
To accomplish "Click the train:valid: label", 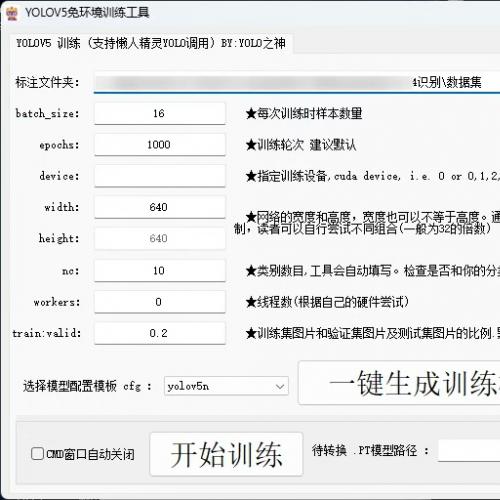I will pyautogui.click(x=47, y=333).
